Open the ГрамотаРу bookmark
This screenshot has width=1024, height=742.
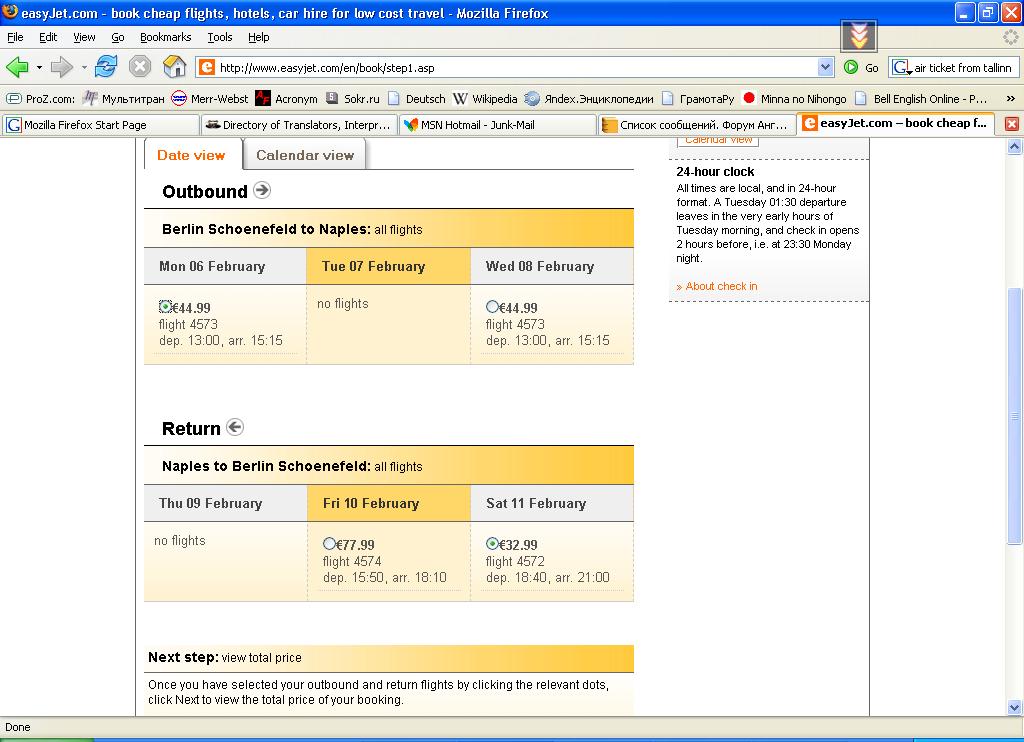pos(698,99)
